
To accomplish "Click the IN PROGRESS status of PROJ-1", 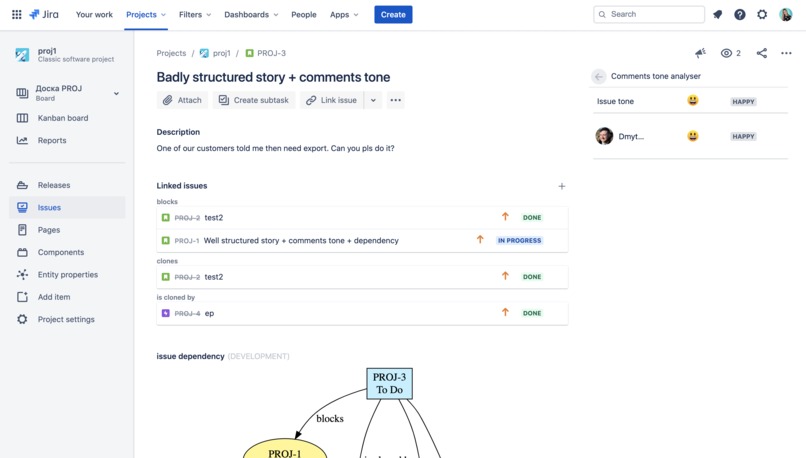I will tap(520, 241).
